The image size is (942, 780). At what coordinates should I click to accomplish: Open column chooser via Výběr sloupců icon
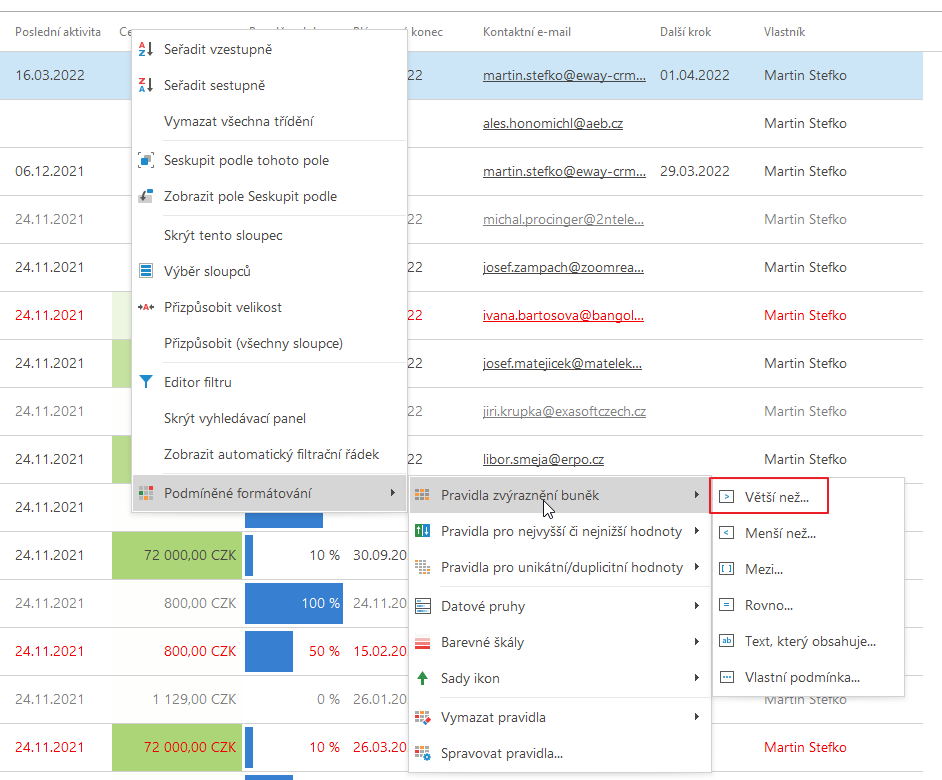[x=146, y=271]
